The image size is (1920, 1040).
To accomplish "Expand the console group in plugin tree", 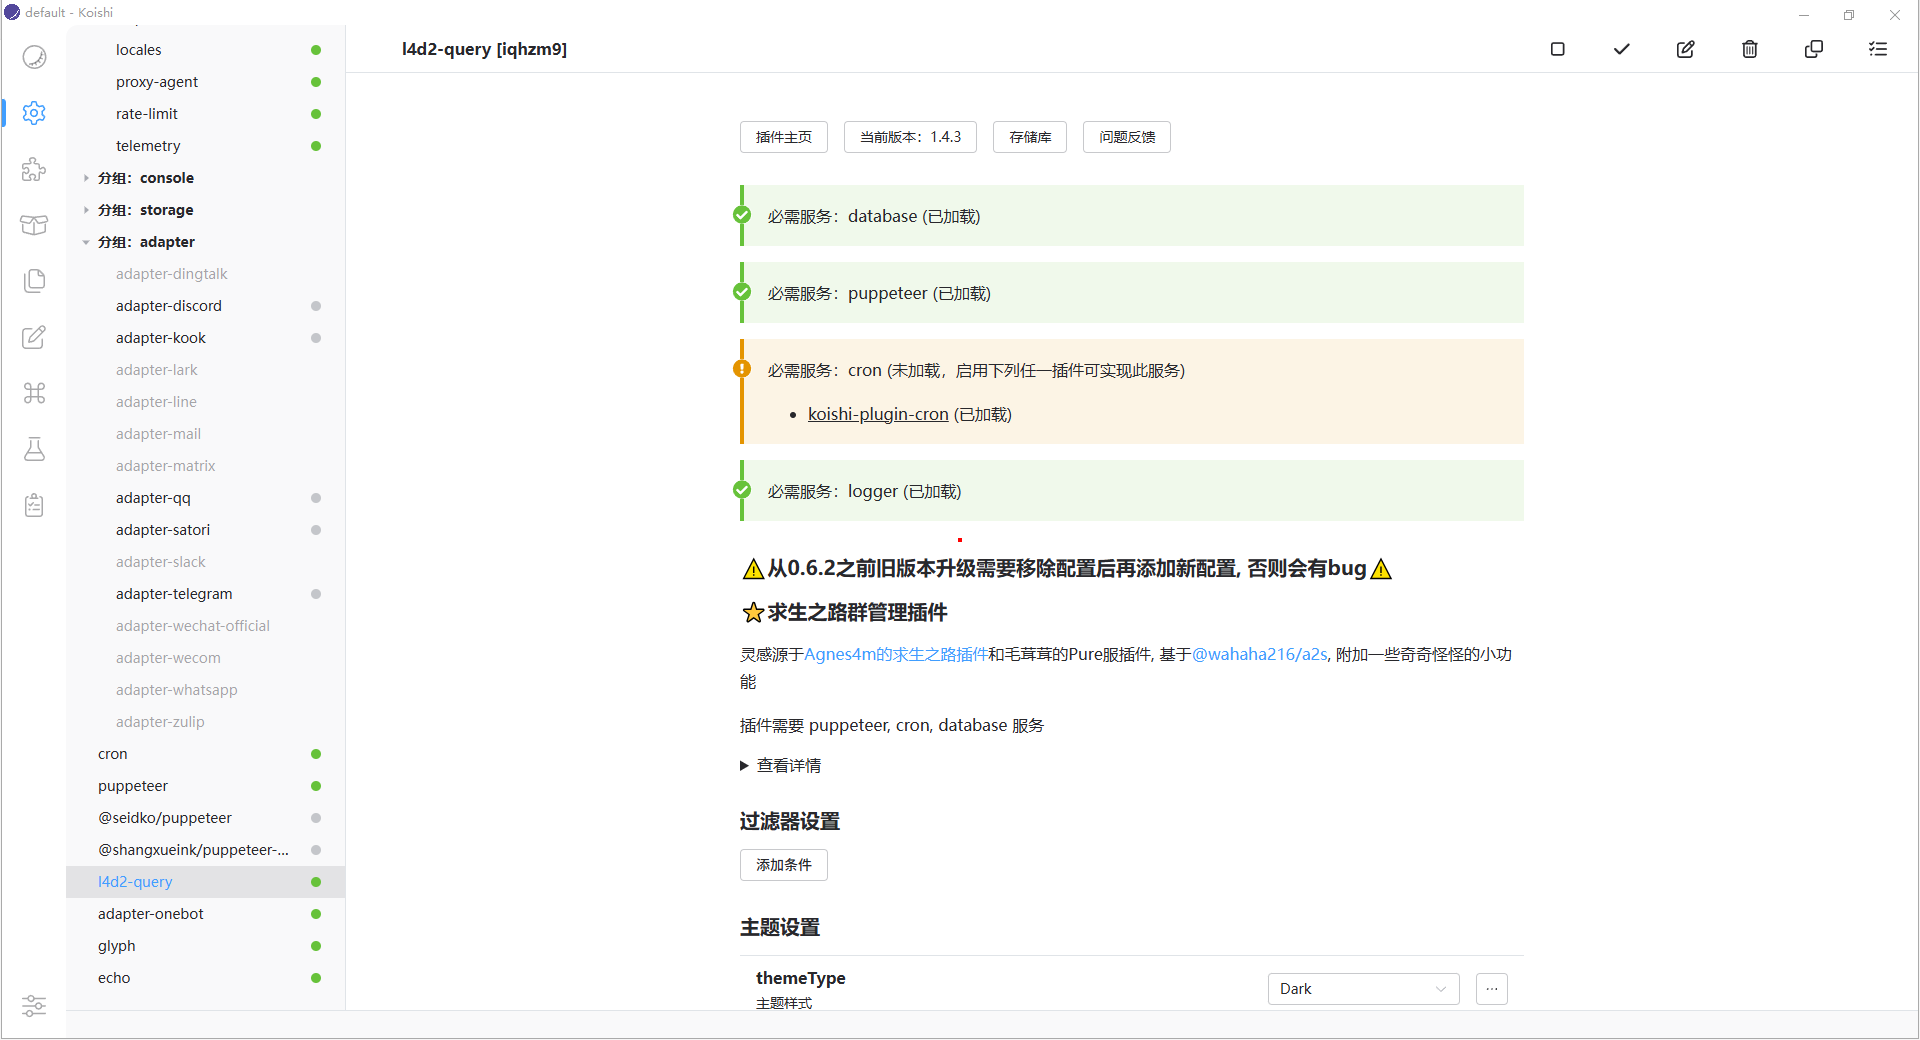I will coord(87,178).
